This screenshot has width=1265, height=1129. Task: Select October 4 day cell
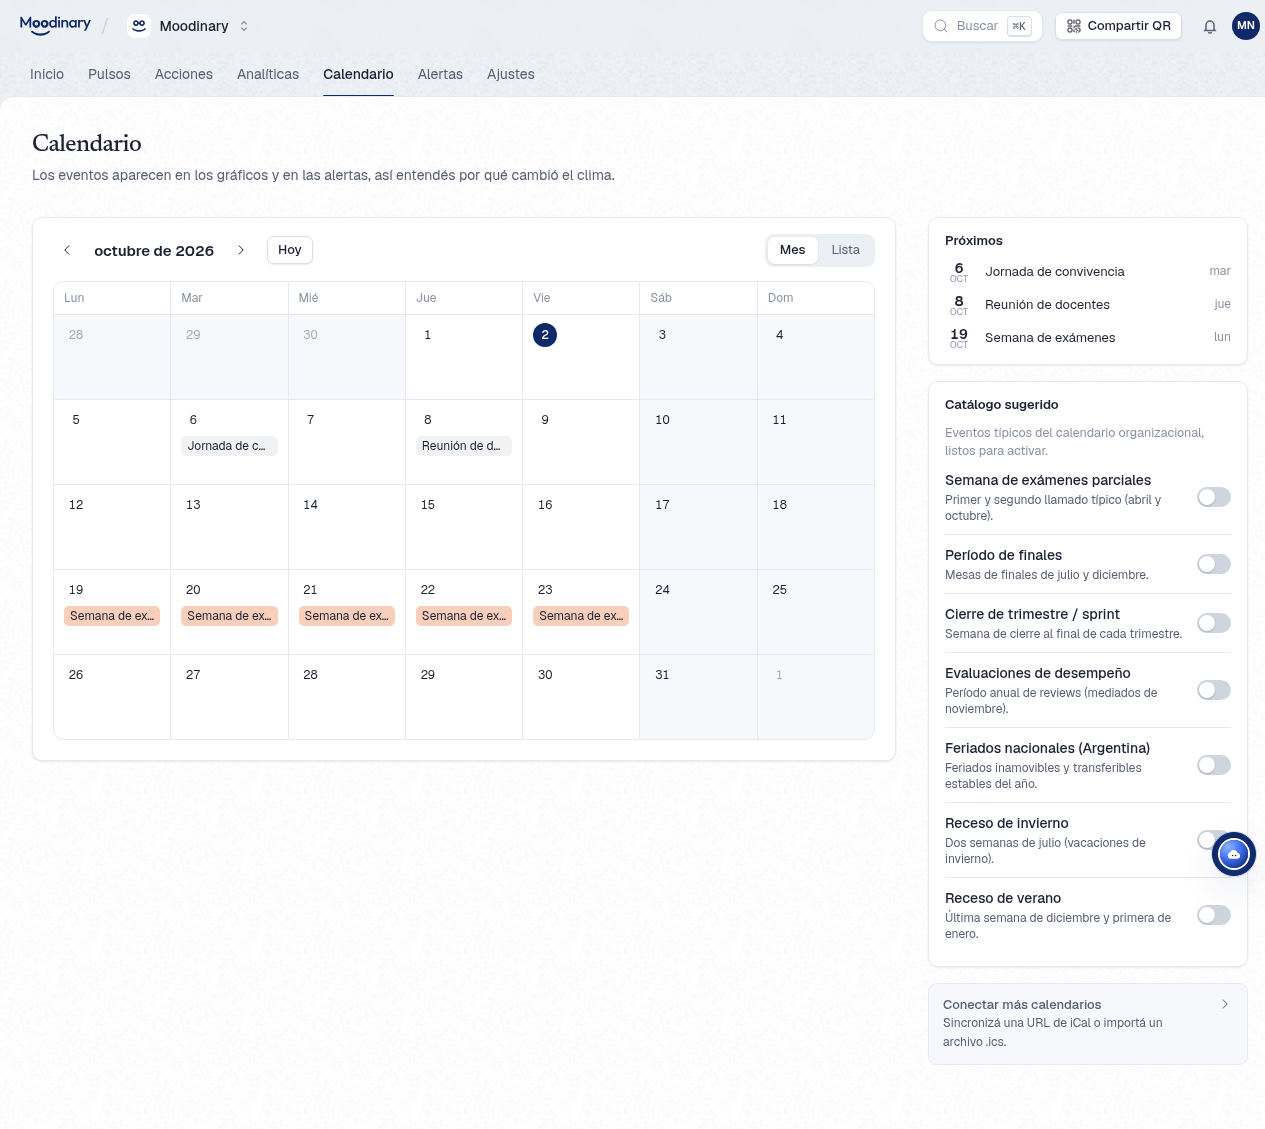click(816, 357)
